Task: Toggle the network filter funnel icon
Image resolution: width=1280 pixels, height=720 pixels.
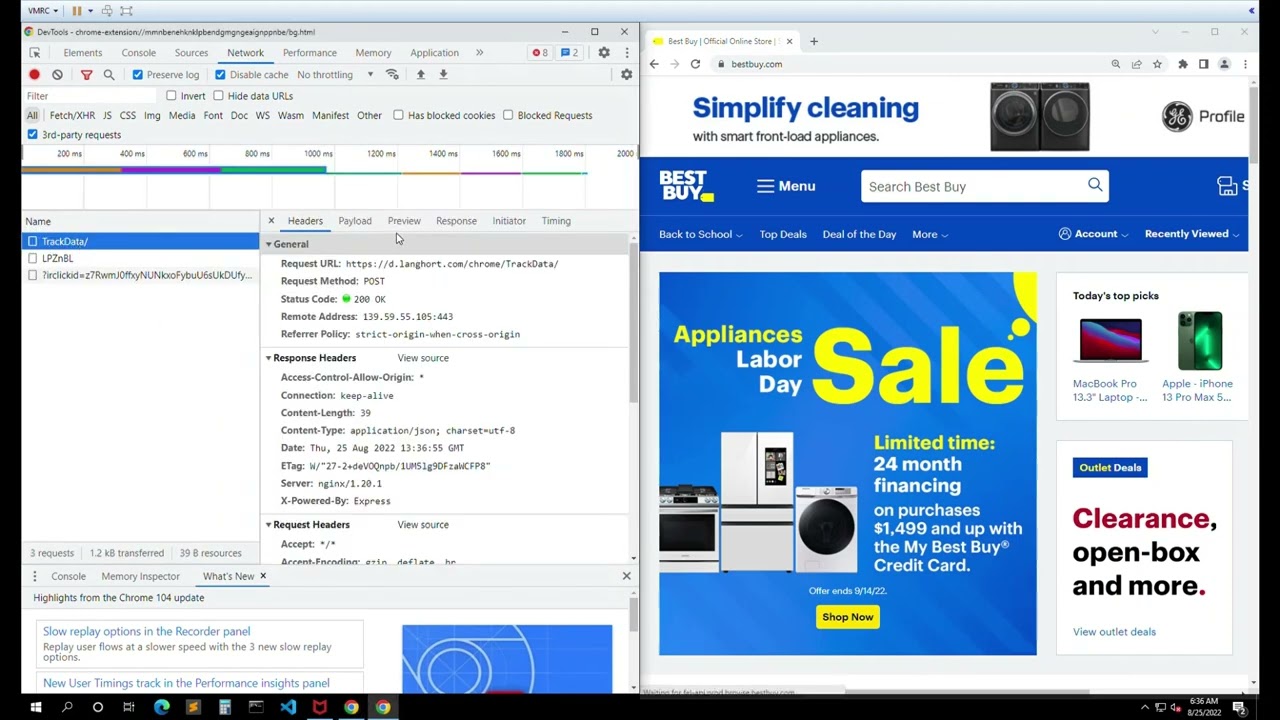Action: point(86,75)
